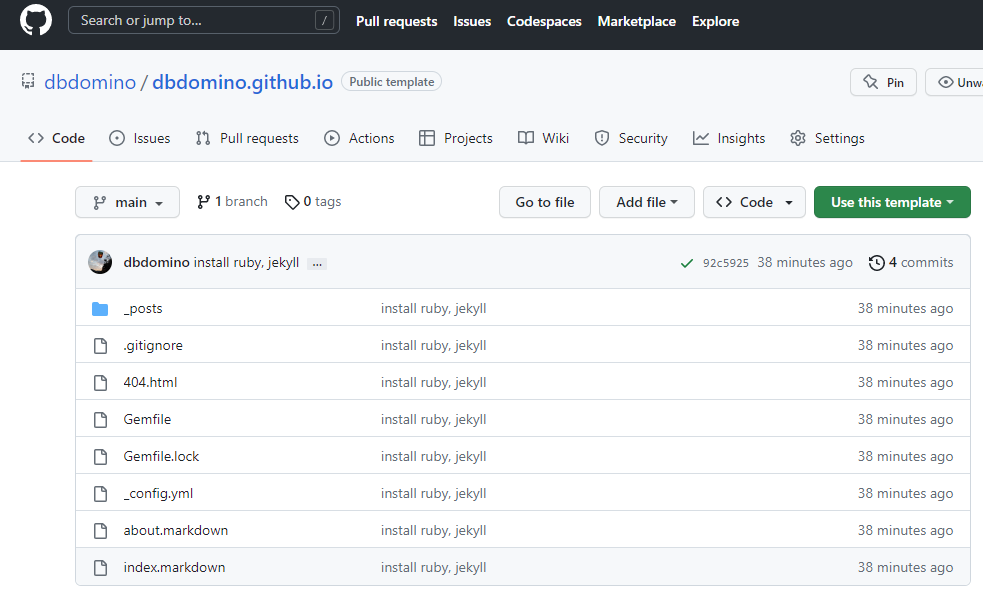This screenshot has height=597, width=983.
Task: Click the file icon next to index.markdown
Action: [100, 568]
